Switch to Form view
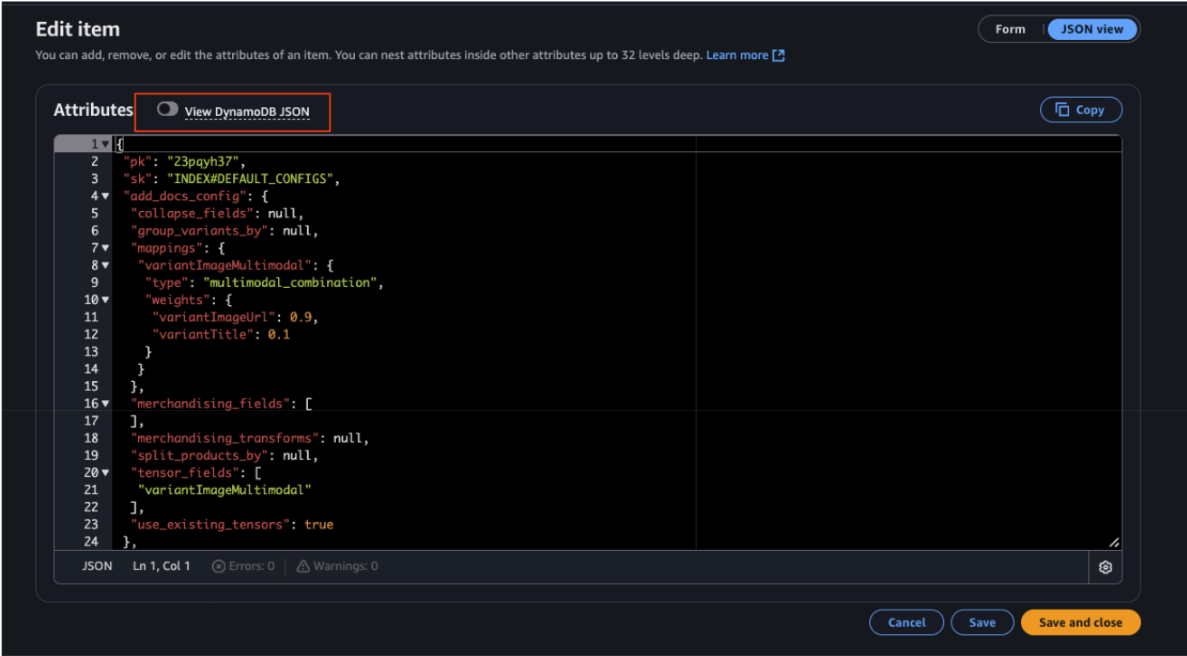This screenshot has width=1187, height=656. [x=1010, y=29]
